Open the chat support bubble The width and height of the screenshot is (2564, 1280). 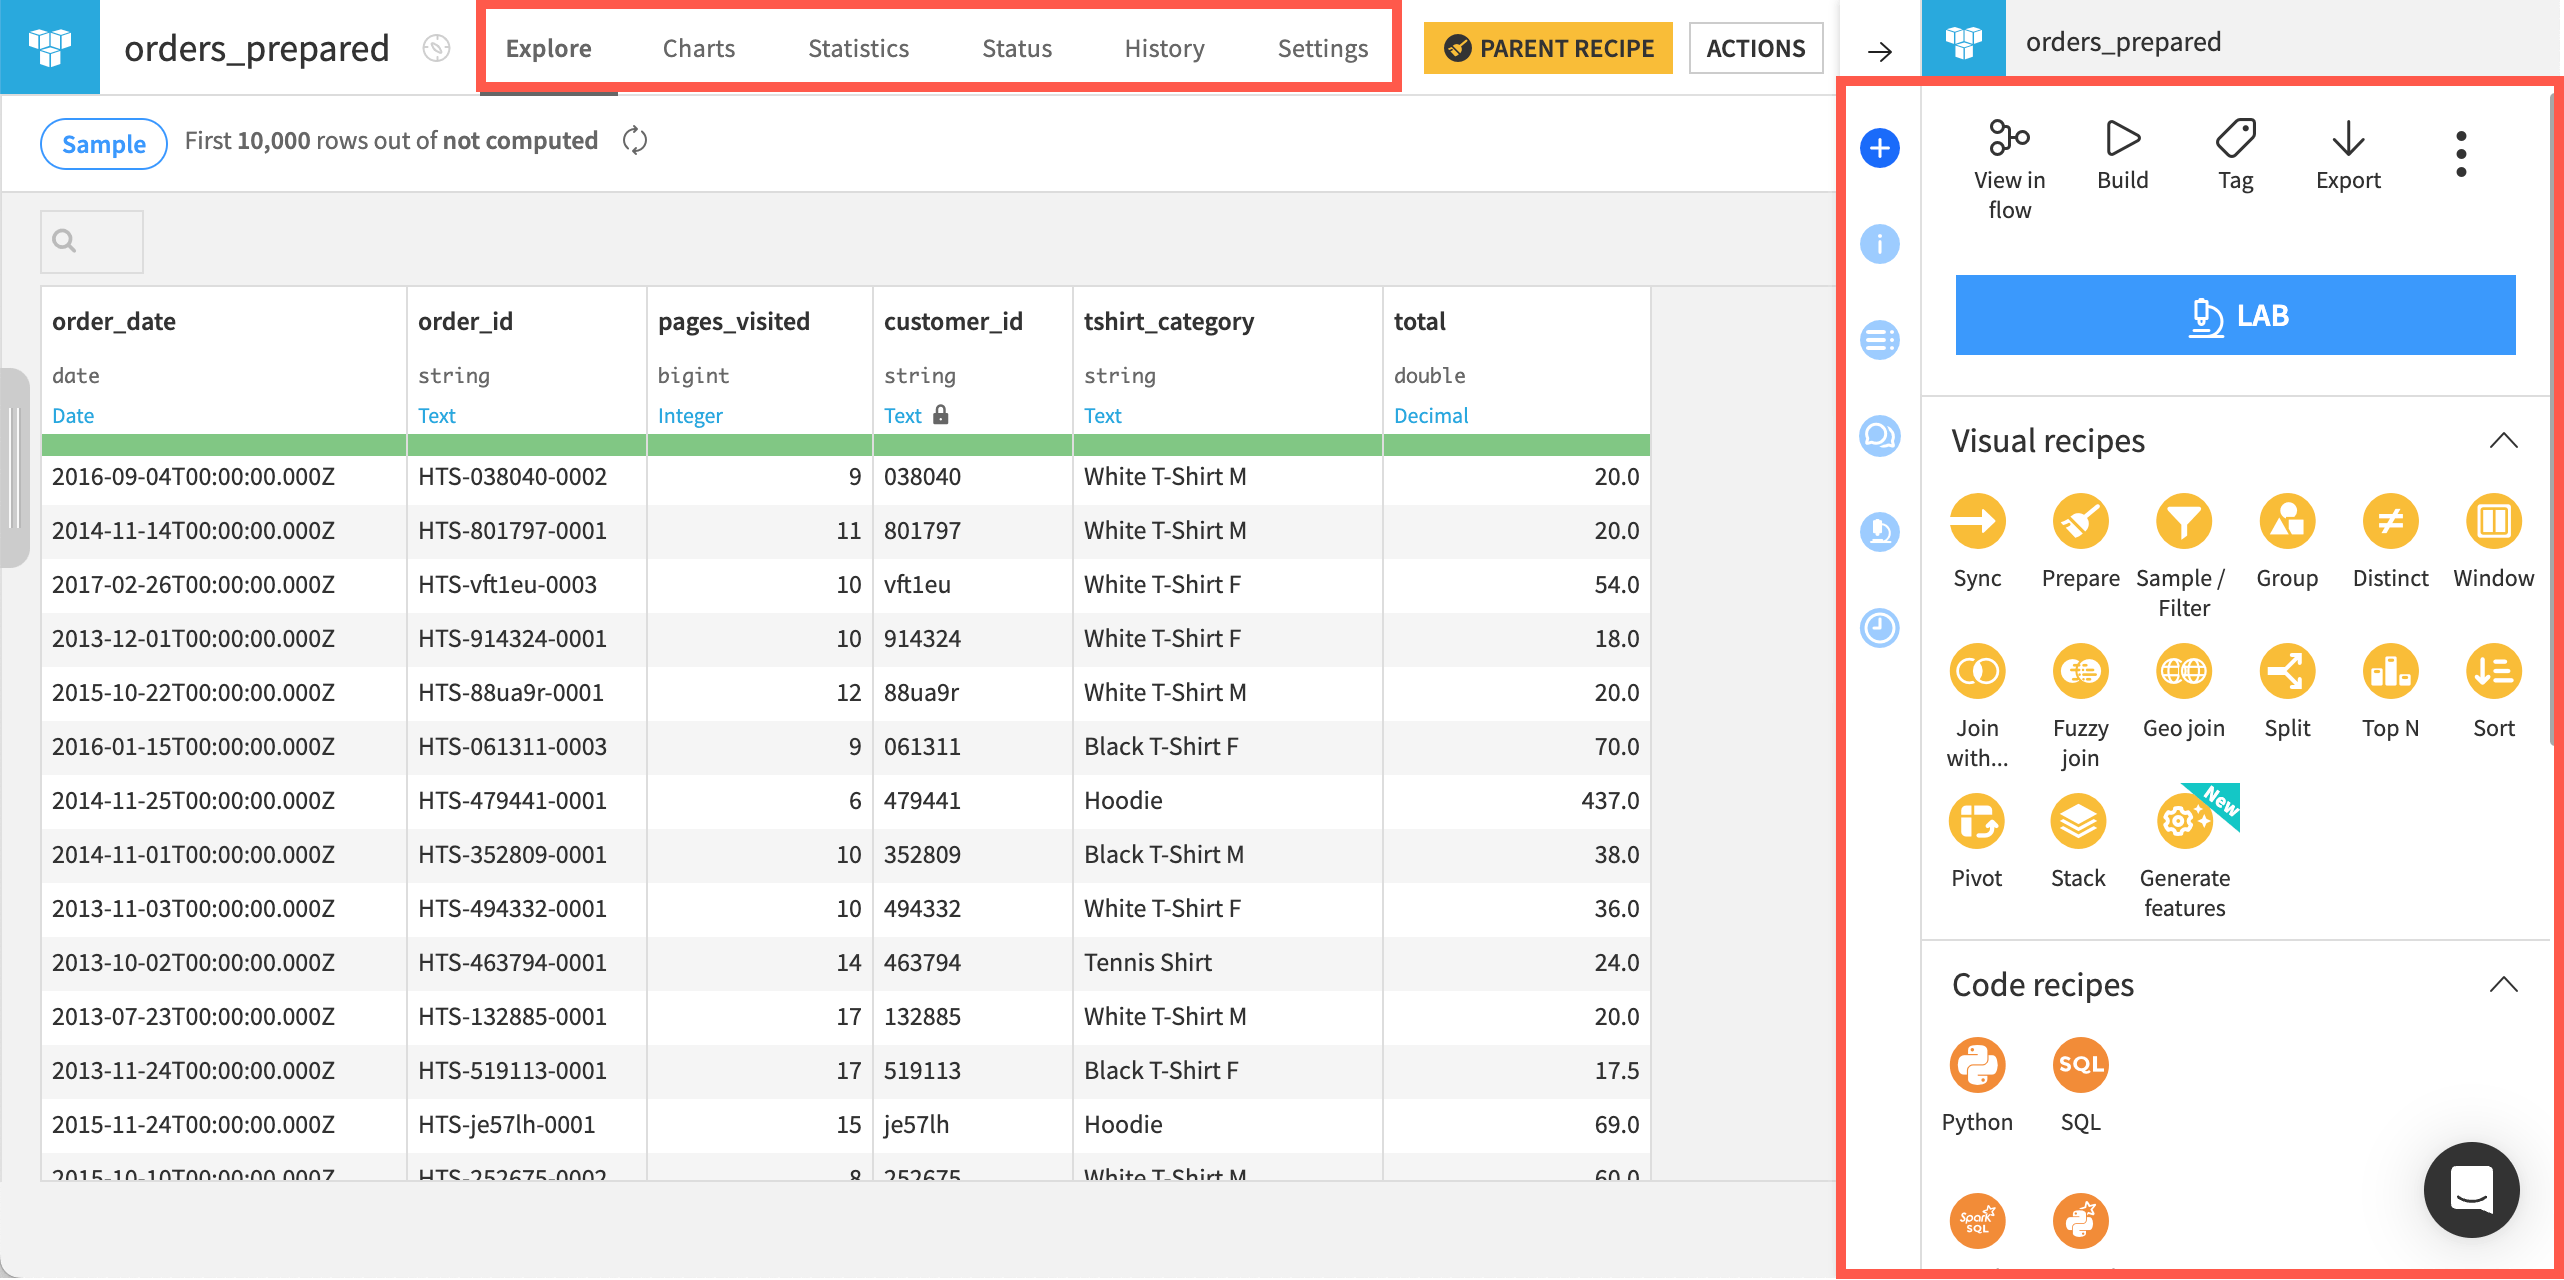[2471, 1189]
